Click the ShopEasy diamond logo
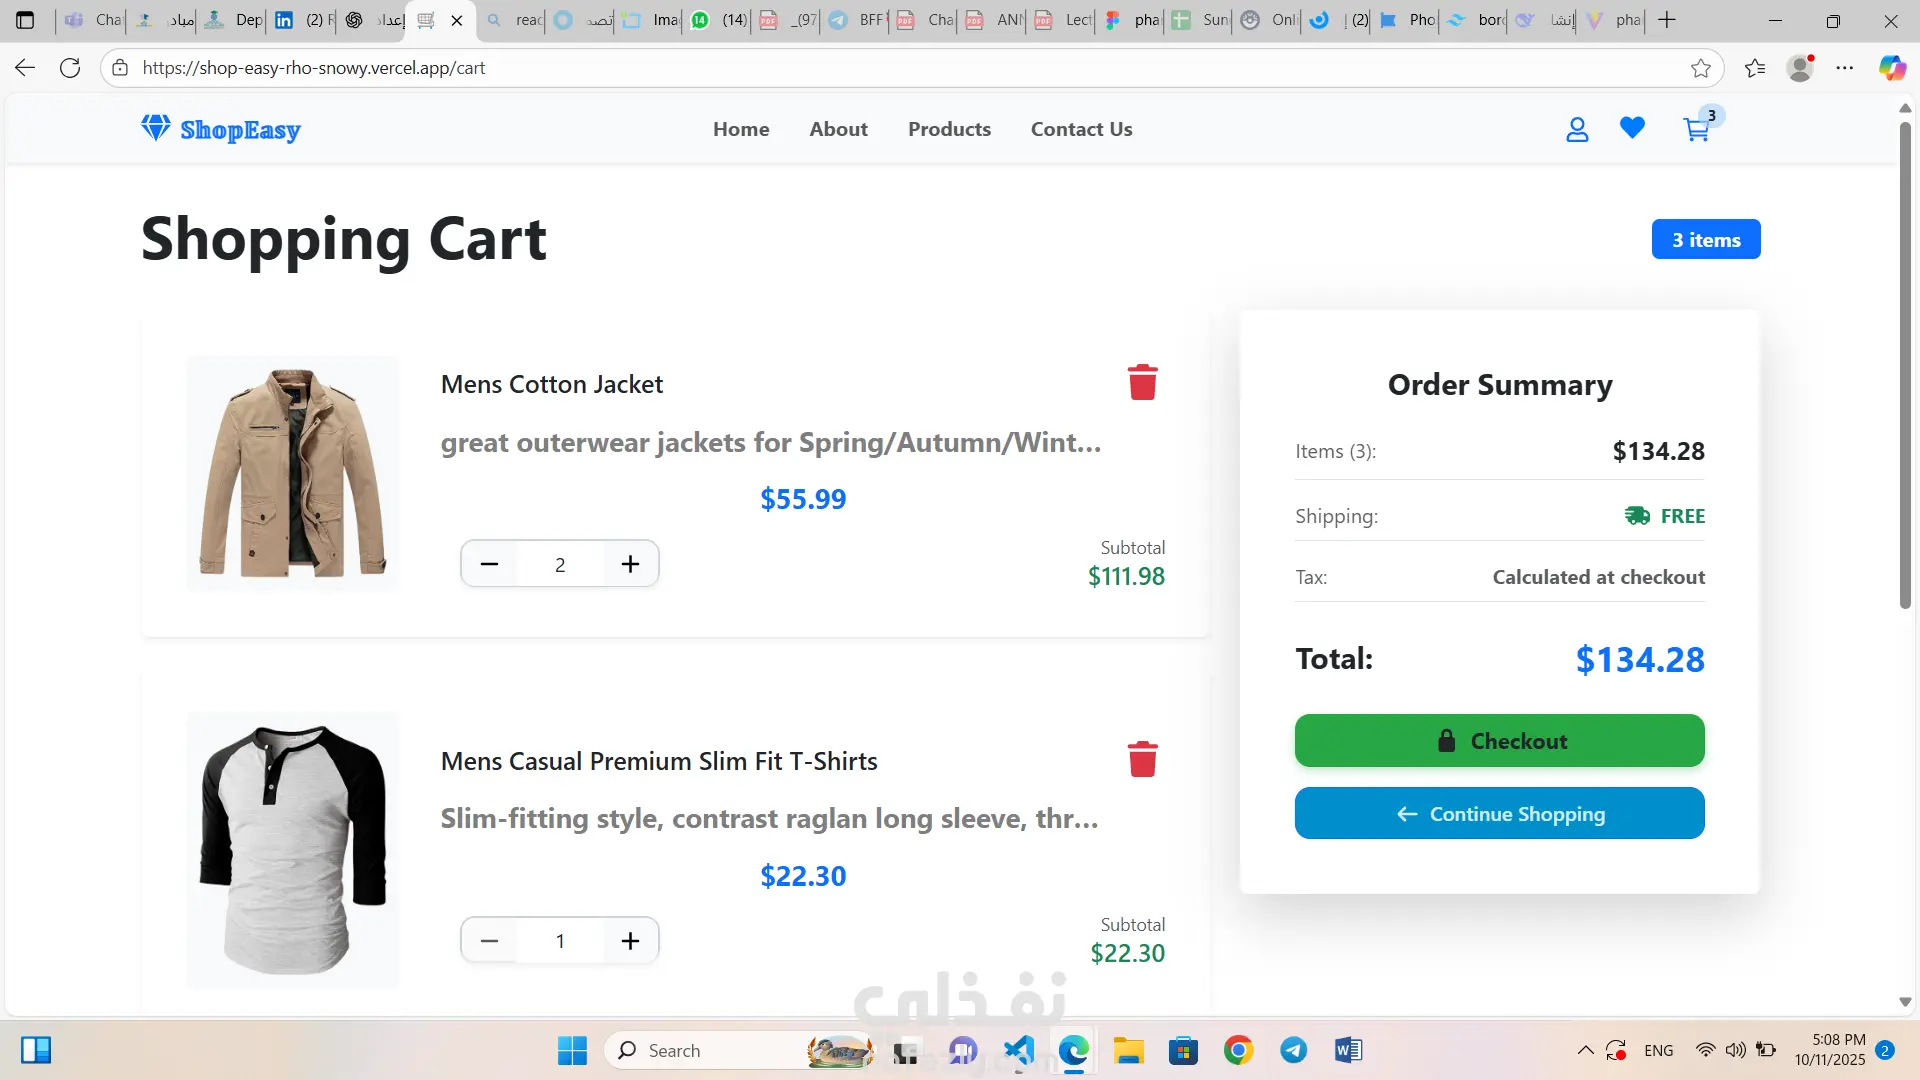The width and height of the screenshot is (1920, 1080). 156,128
